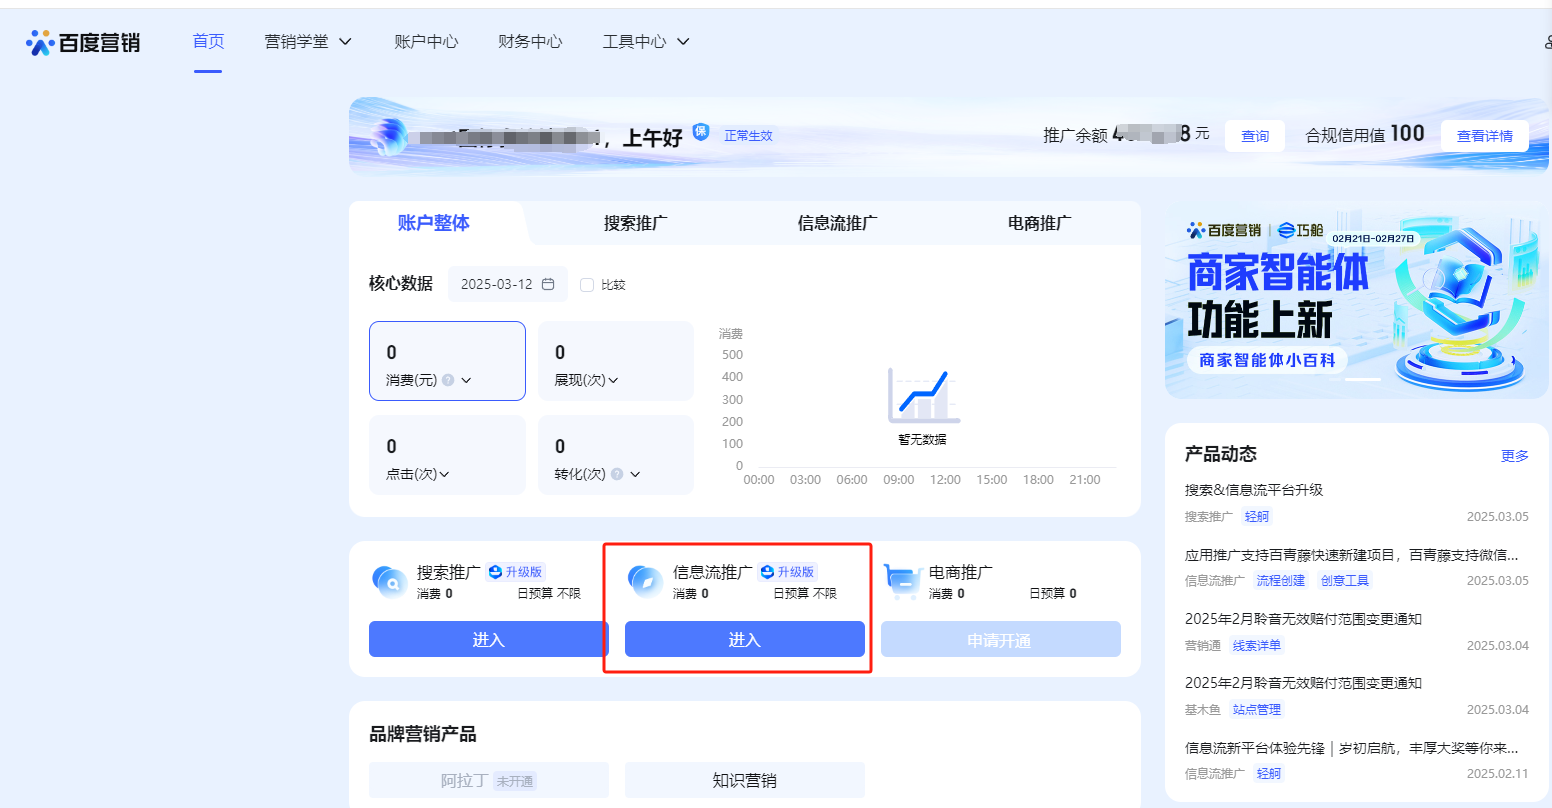Open the 2025-03-12 date picker field
The height and width of the screenshot is (808, 1552).
pyautogui.click(x=507, y=285)
